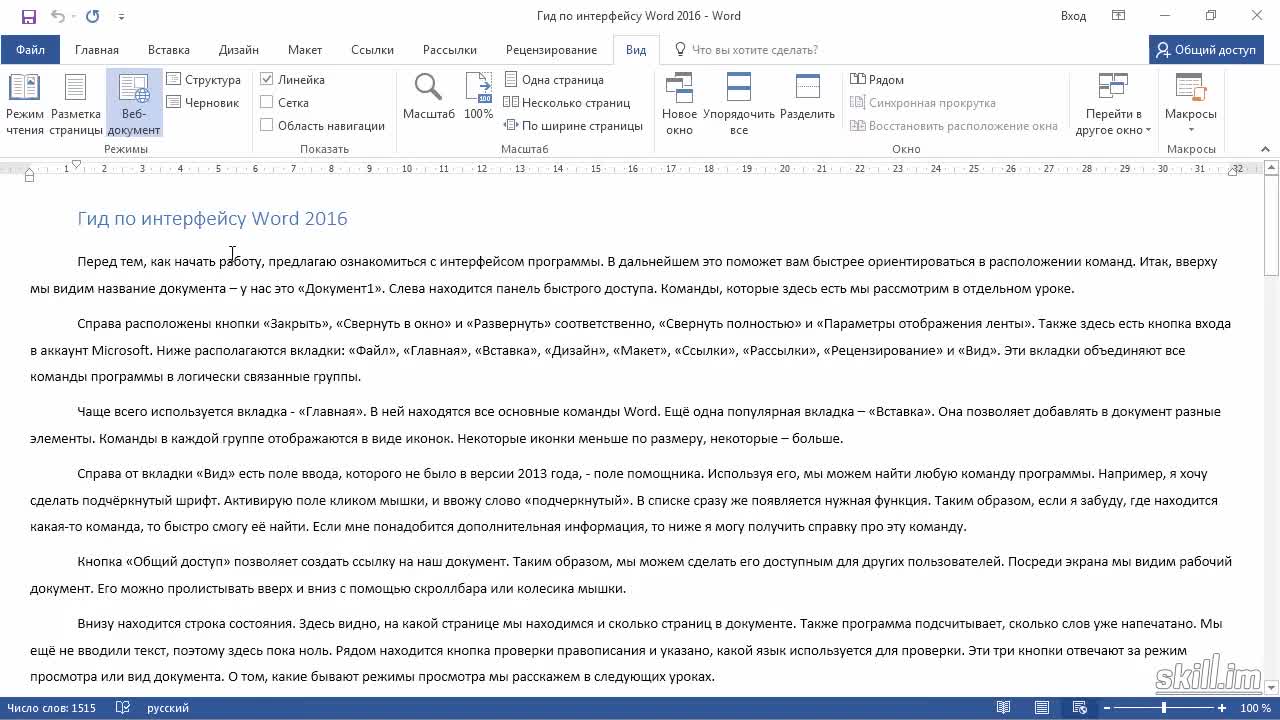The image size is (1280, 720).
Task: Switch to web layout in status bar
Action: [x=1080, y=708]
